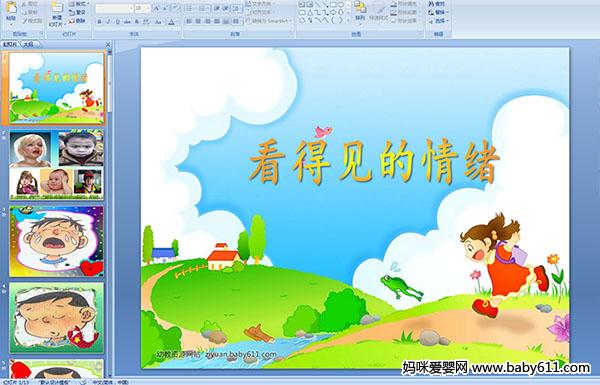Image resolution: width=600 pixels, height=385 pixels.
Task: Click the slide title 看得见的情绪
Action: pyautogui.click(x=374, y=161)
